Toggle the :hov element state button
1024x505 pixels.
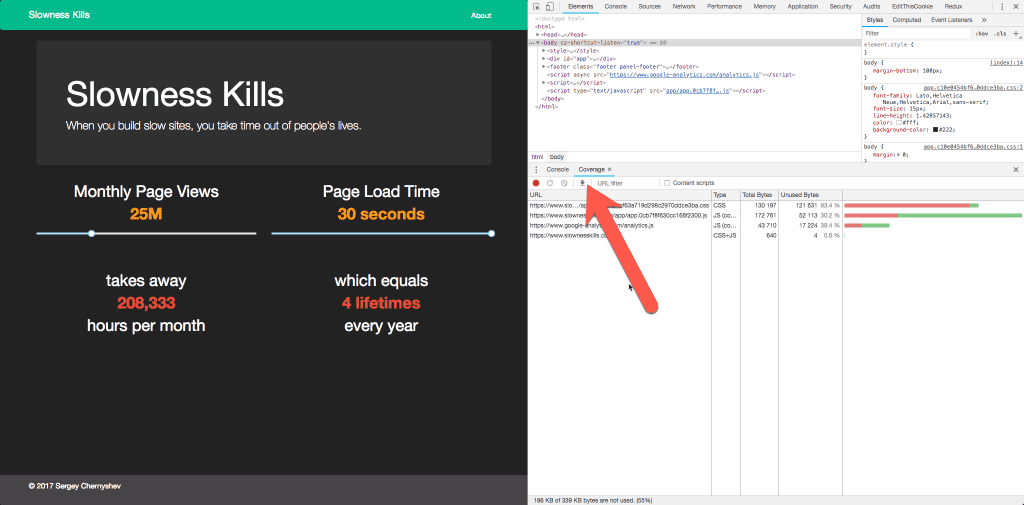click(x=981, y=33)
